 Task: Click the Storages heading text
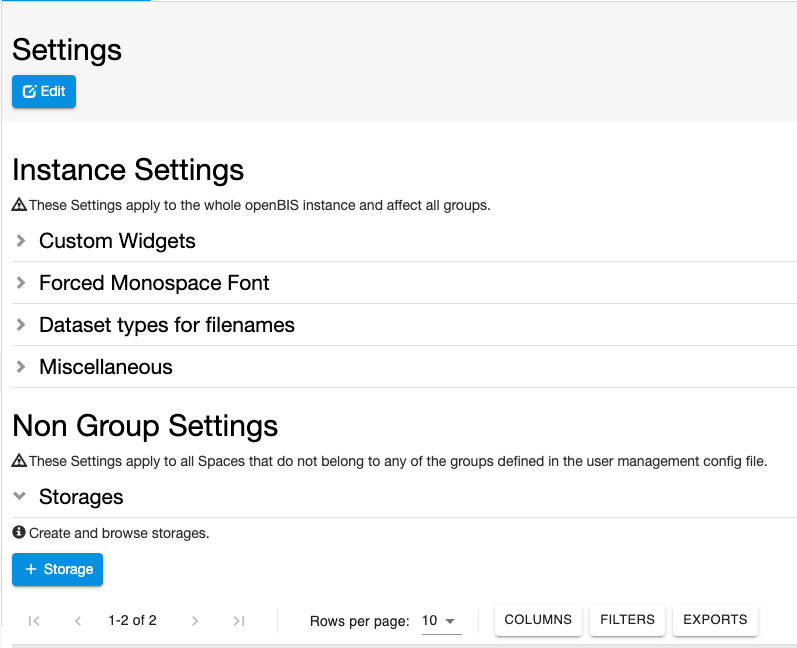tap(81, 497)
